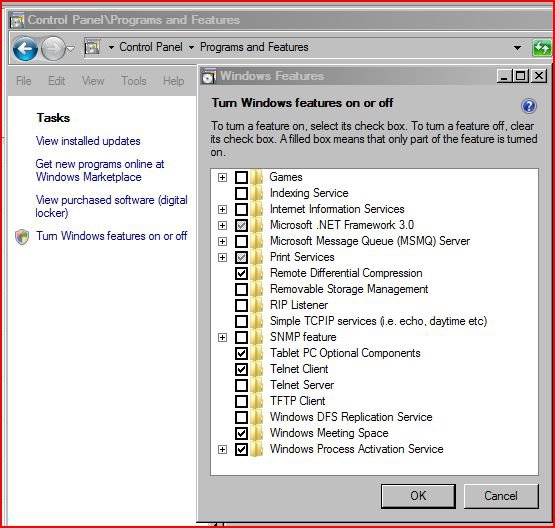The width and height of the screenshot is (555, 528).
Task: Enable the Games checkbox
Action: [x=241, y=177]
